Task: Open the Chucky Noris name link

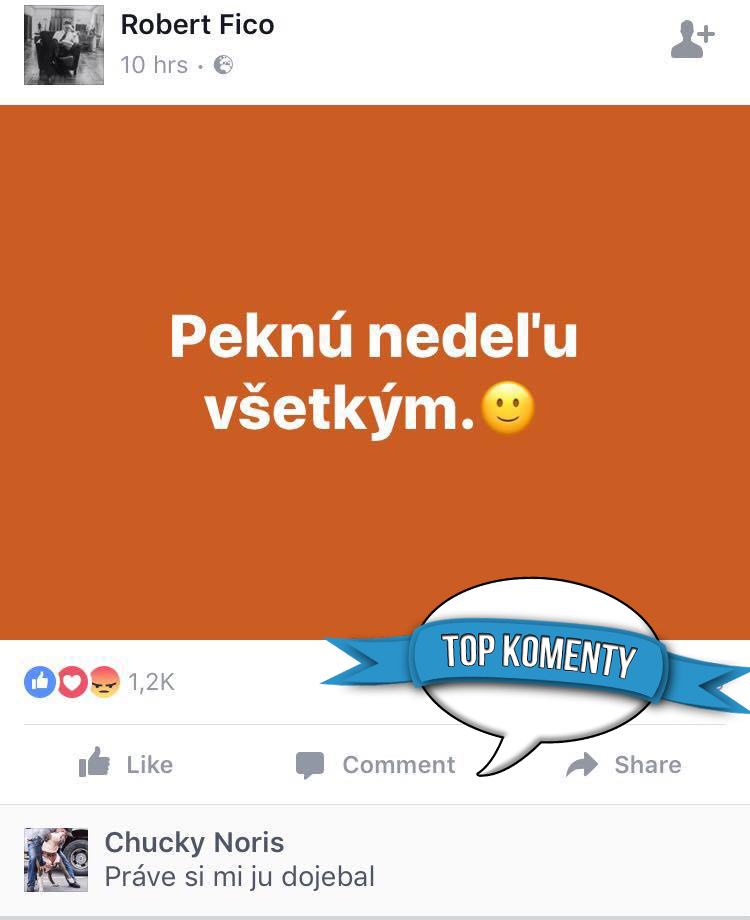Action: (x=194, y=843)
